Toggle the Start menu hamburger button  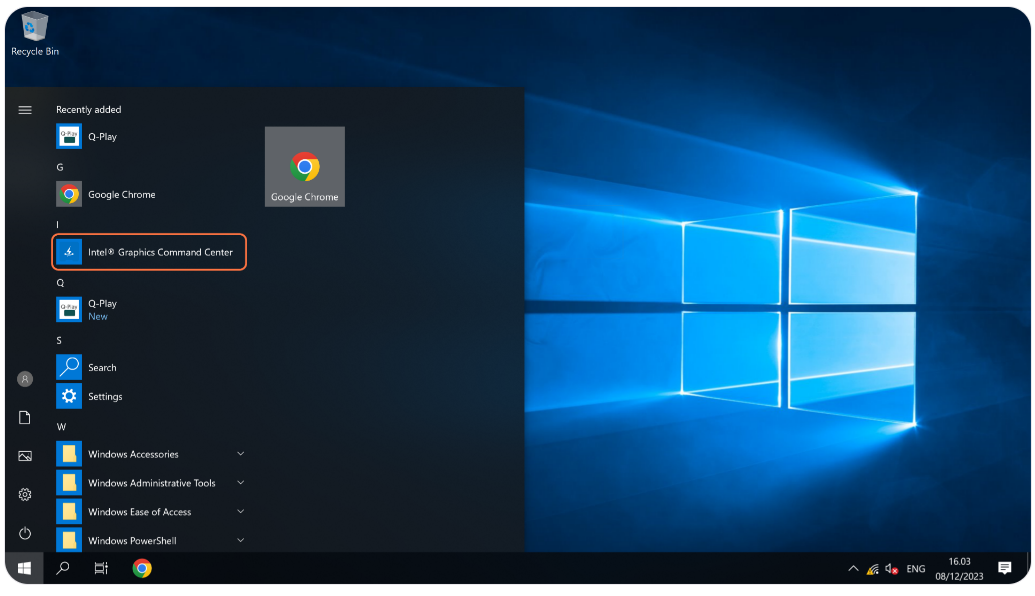pos(25,110)
